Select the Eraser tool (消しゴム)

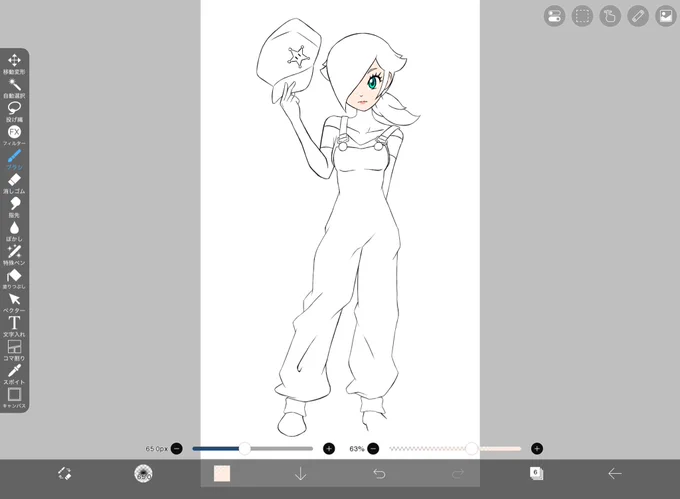pyautogui.click(x=14, y=184)
